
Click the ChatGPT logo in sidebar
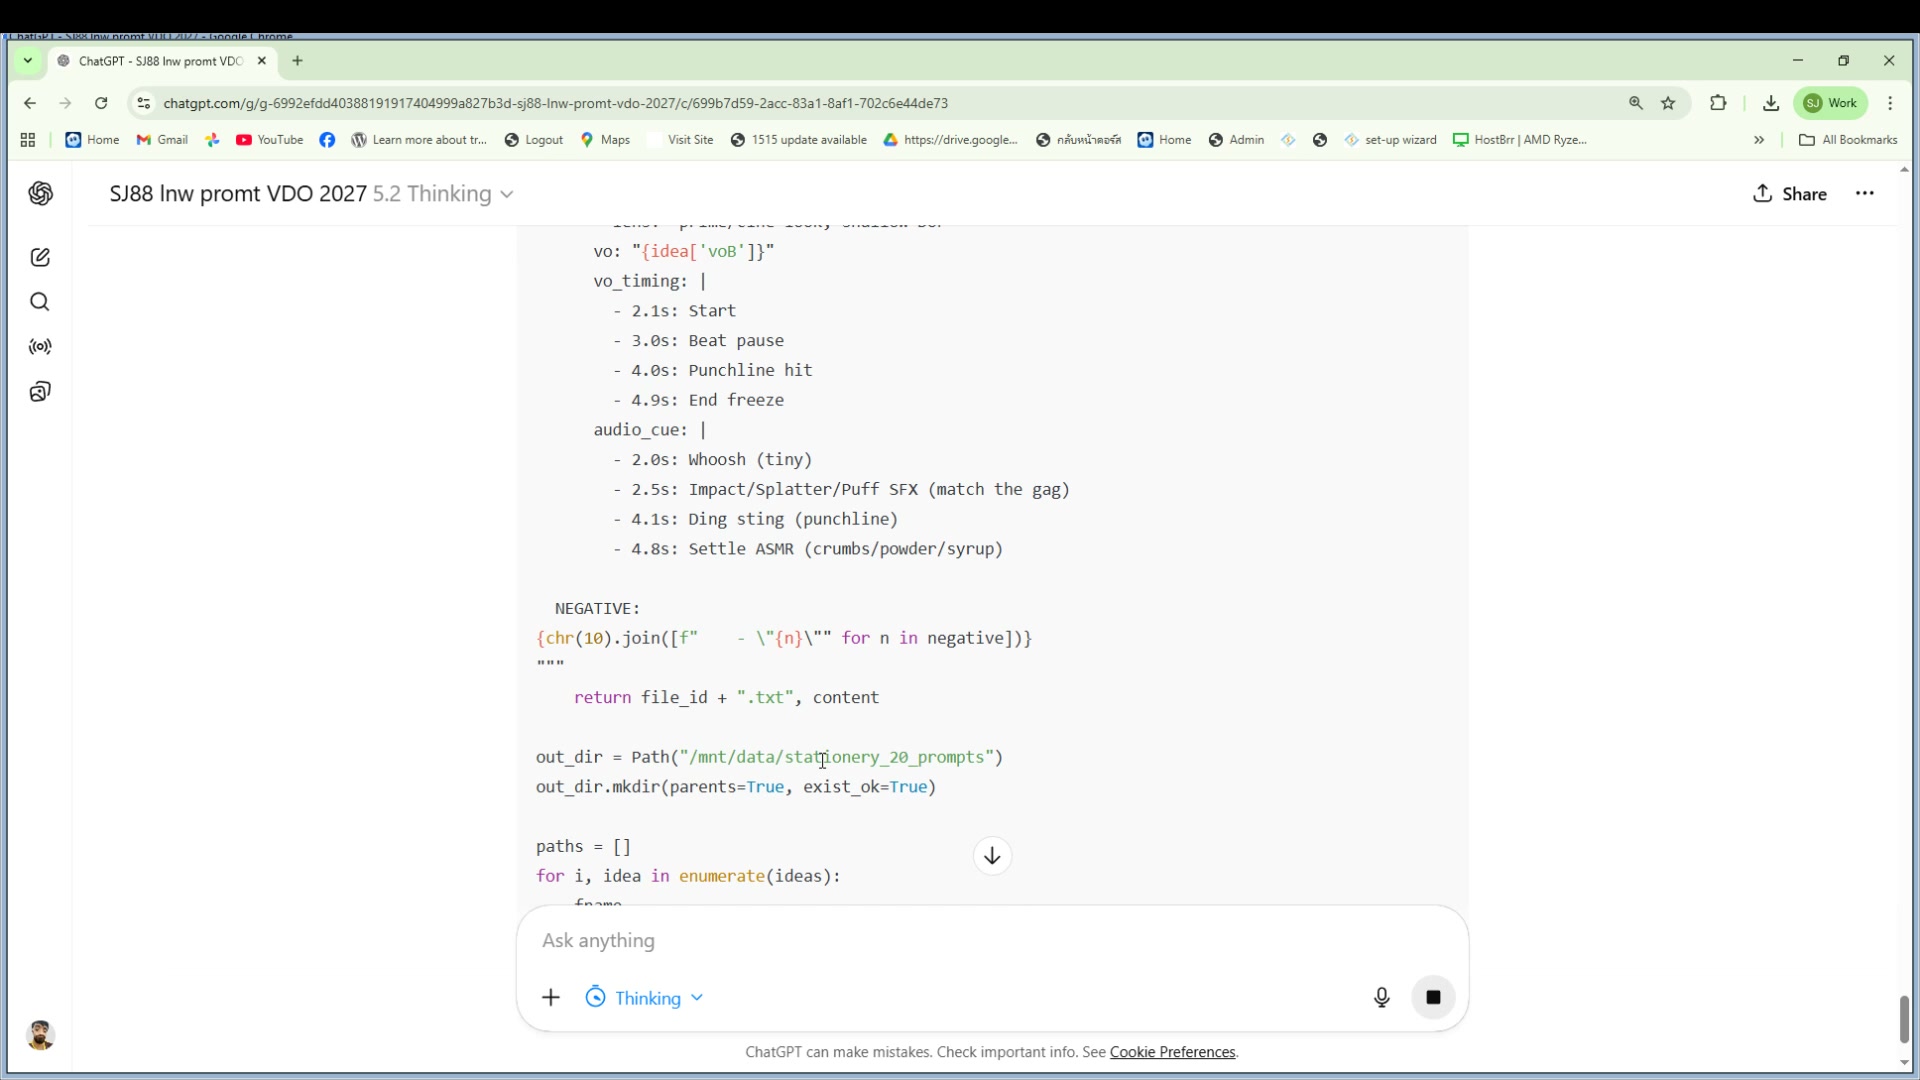tap(40, 194)
